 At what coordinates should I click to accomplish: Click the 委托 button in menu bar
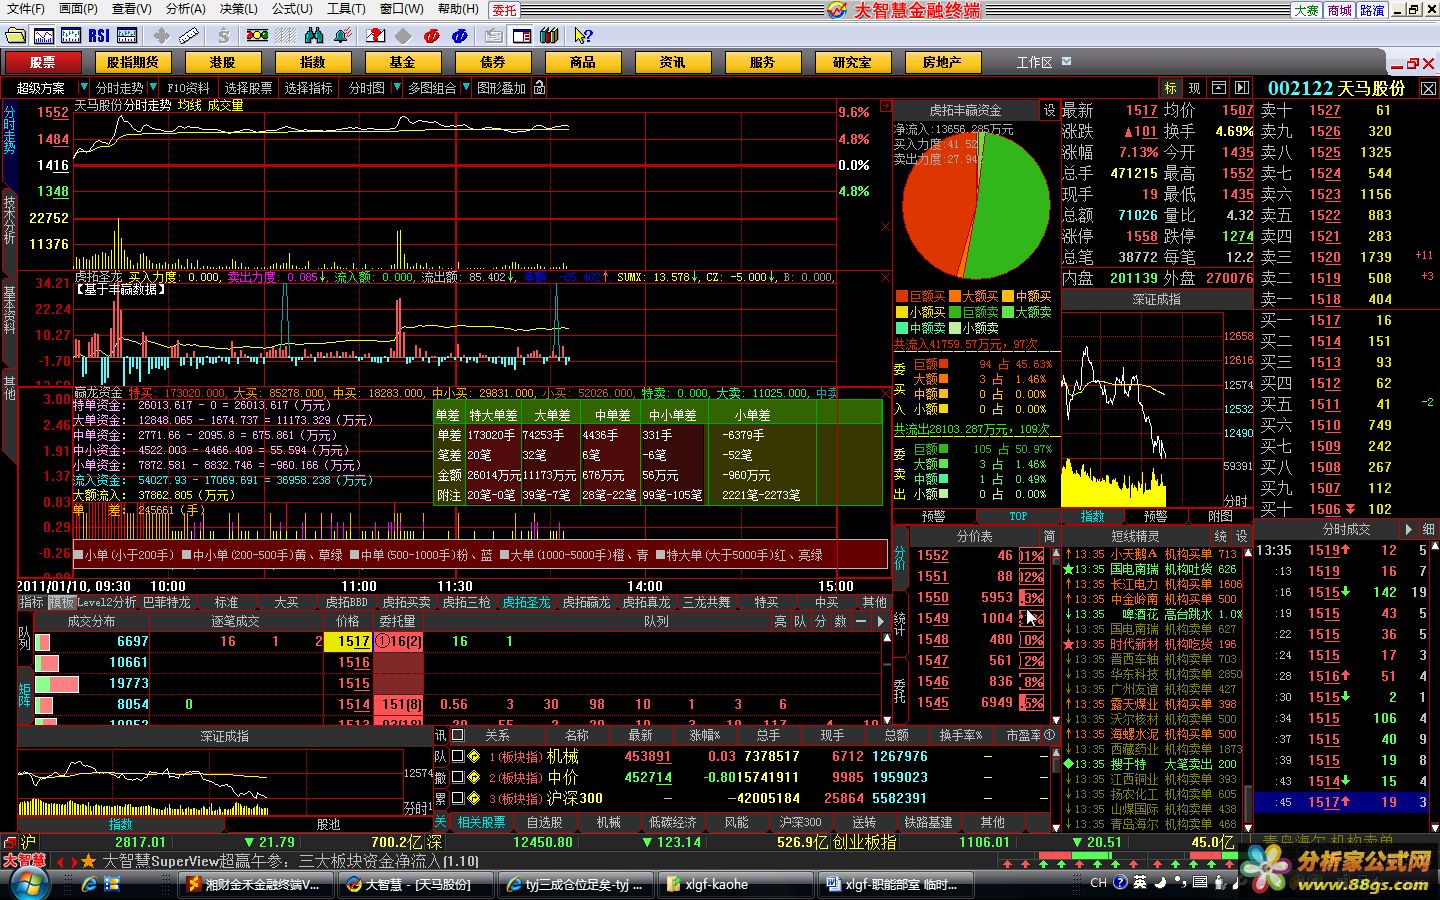tap(505, 9)
